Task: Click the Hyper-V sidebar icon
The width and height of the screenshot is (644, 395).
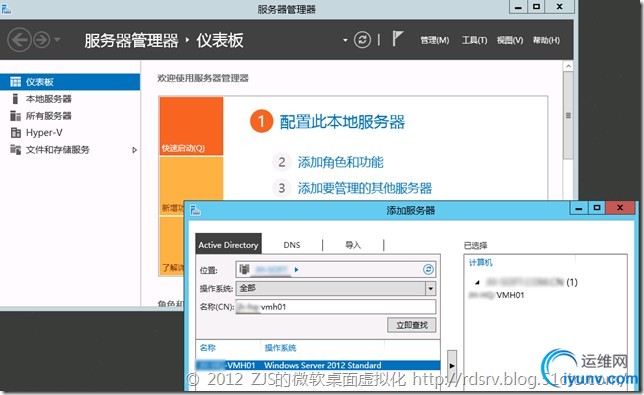Action: tap(16, 133)
